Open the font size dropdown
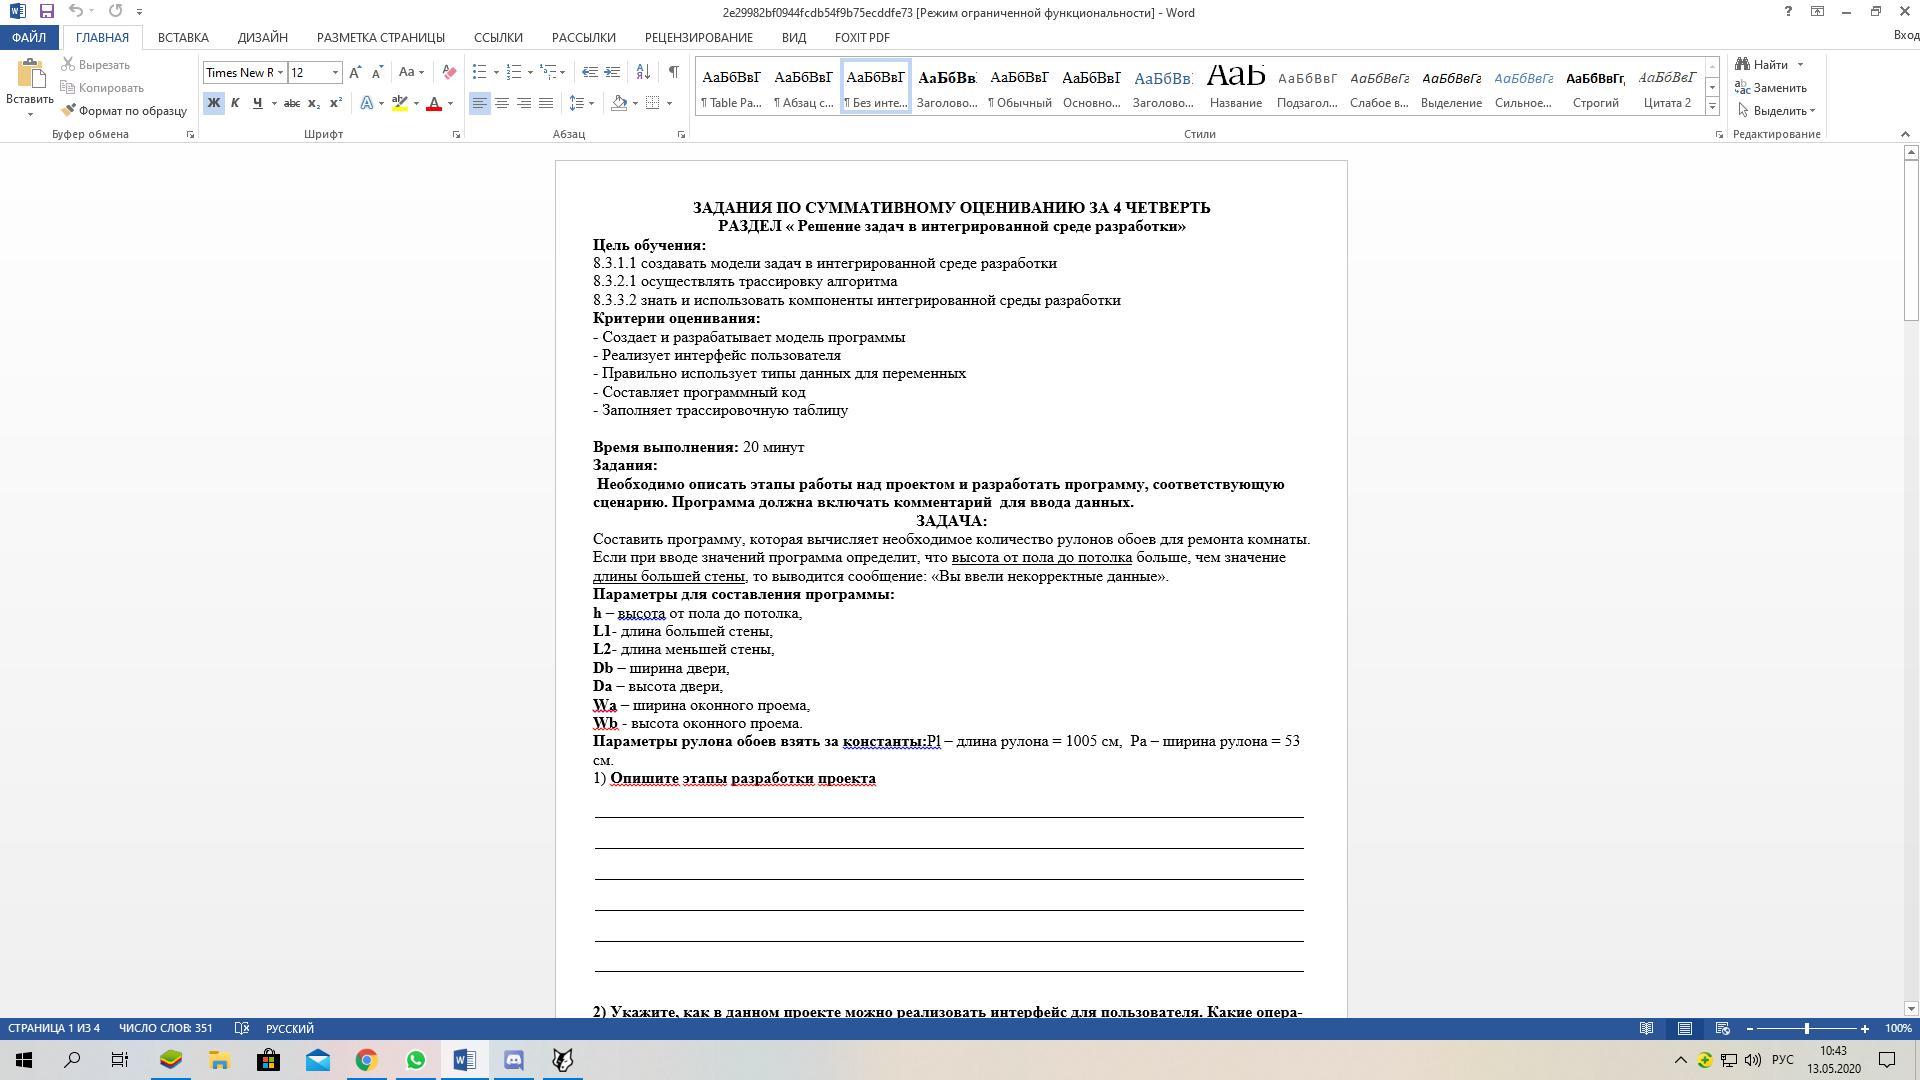Viewport: 1920px width, 1080px height. 335,72
